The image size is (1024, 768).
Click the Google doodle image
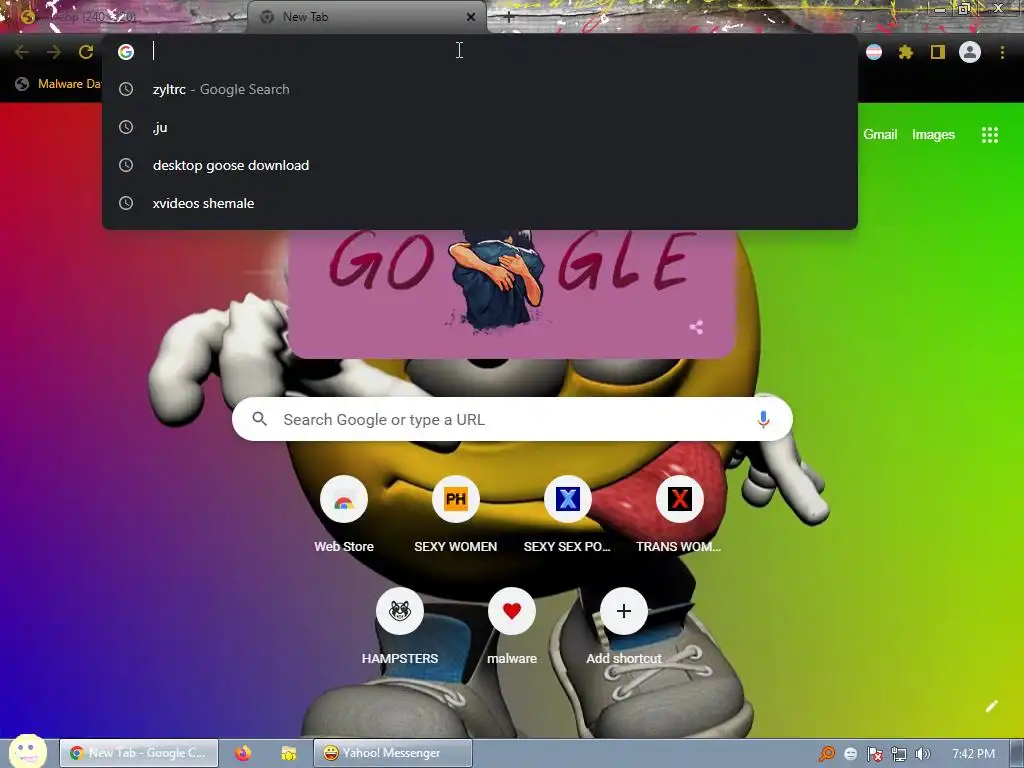[x=511, y=293]
